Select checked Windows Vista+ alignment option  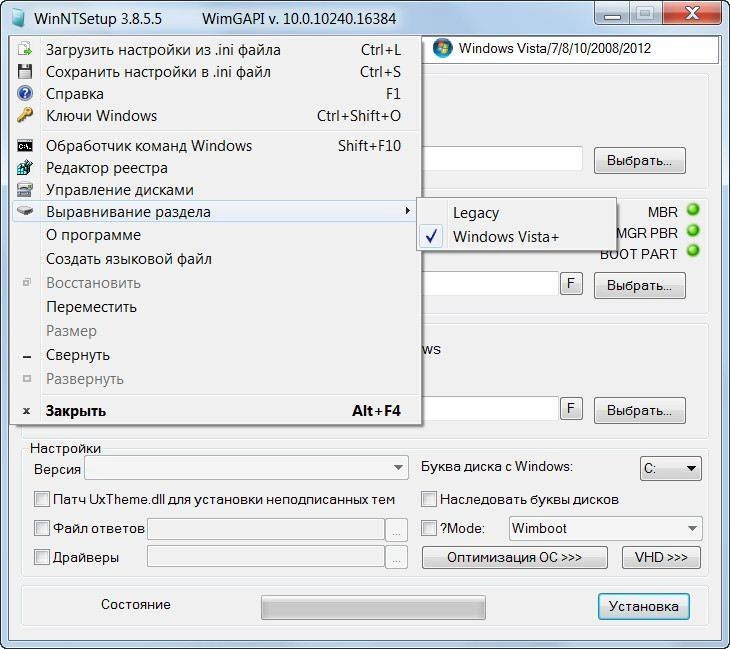(x=516, y=237)
